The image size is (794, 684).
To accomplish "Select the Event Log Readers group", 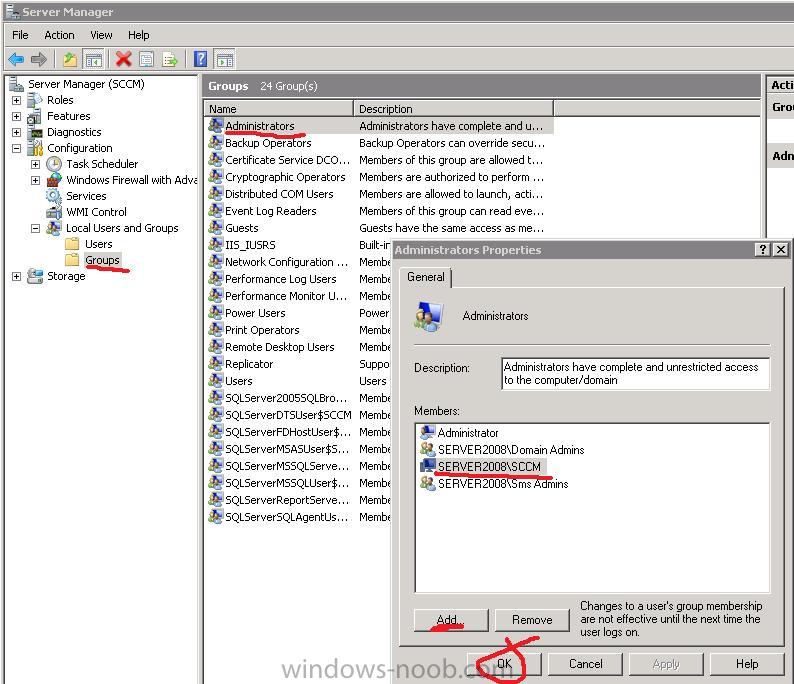I will [x=270, y=211].
